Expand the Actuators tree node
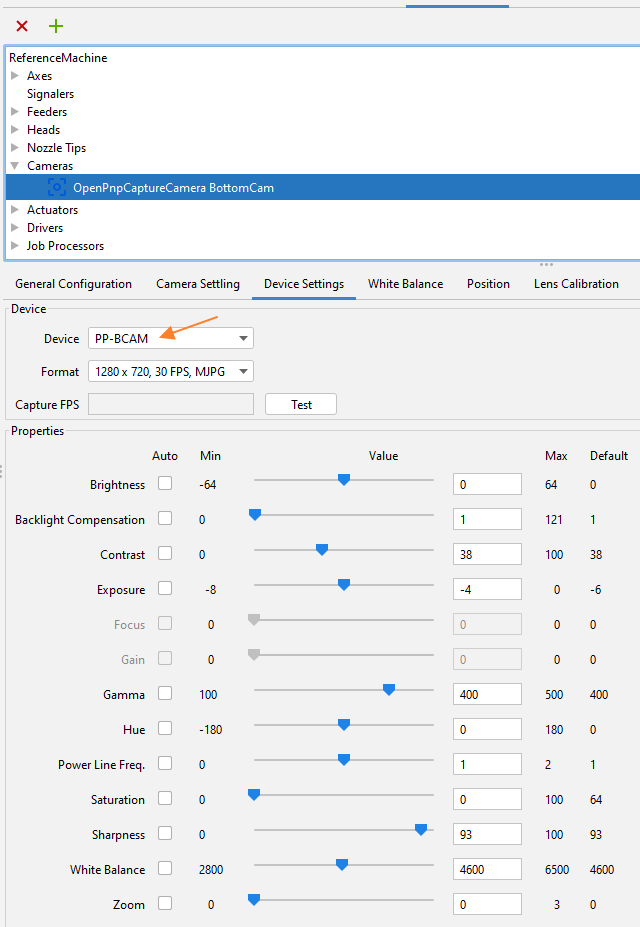Screen dimensions: 640x927 click(15, 210)
